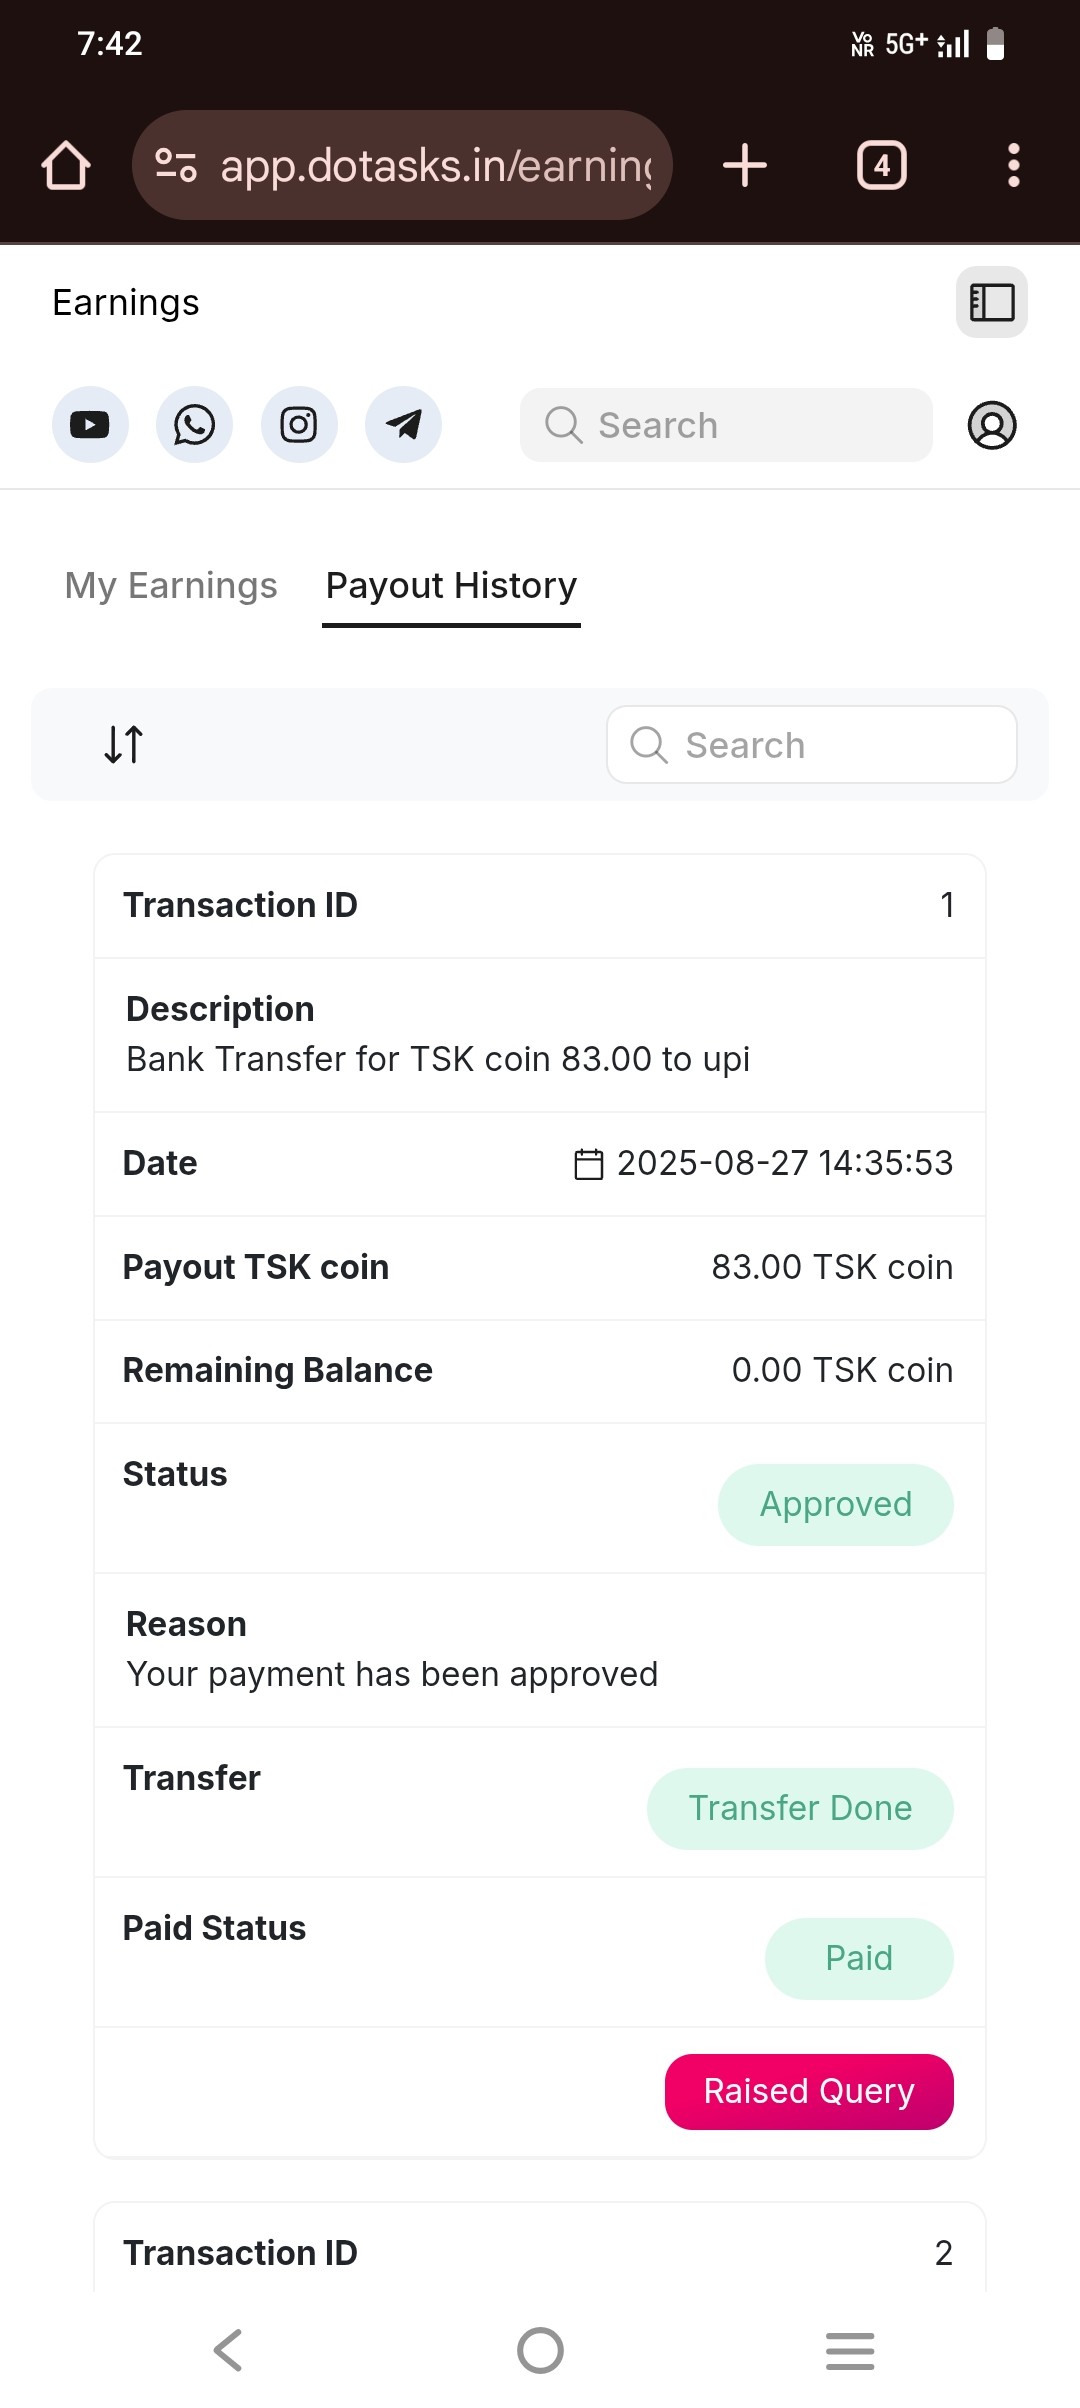This screenshot has height=2408, width=1080.
Task: Open the user profile icon
Action: coord(991,425)
